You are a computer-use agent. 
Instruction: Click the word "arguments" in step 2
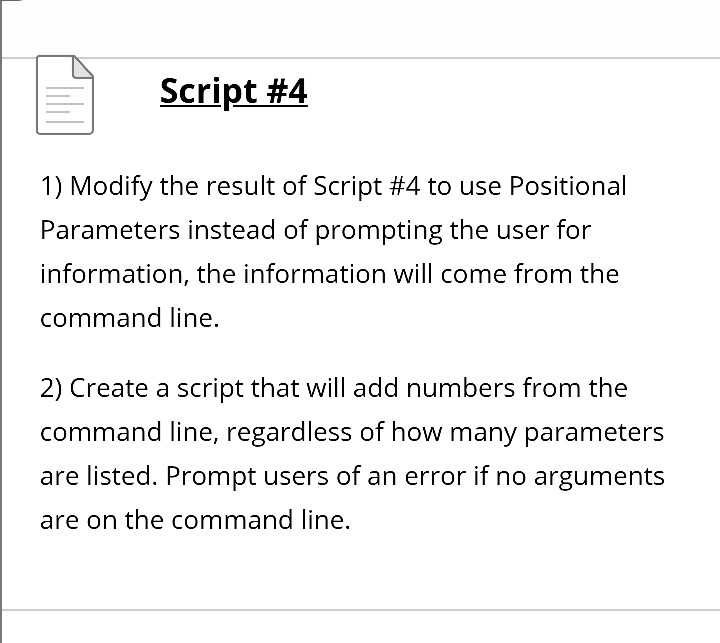[602, 476]
